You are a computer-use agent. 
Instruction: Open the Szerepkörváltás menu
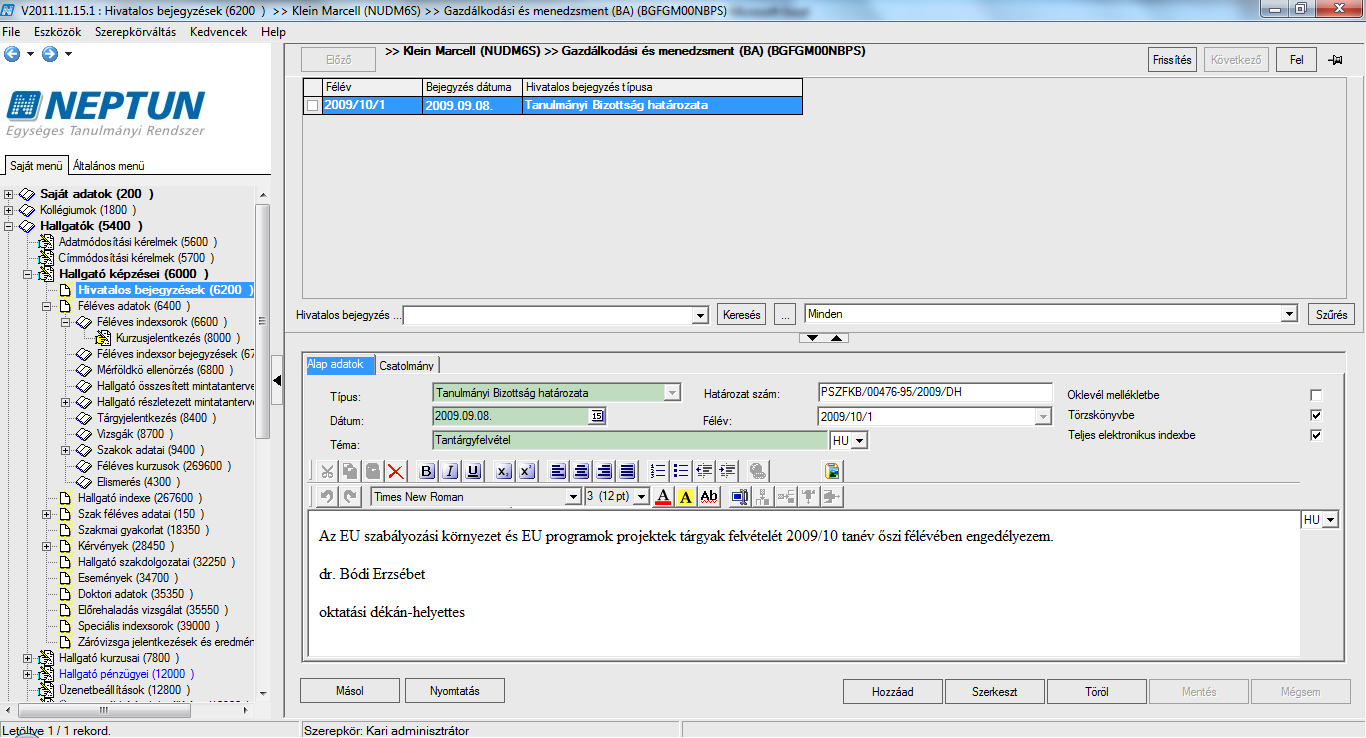(135, 32)
